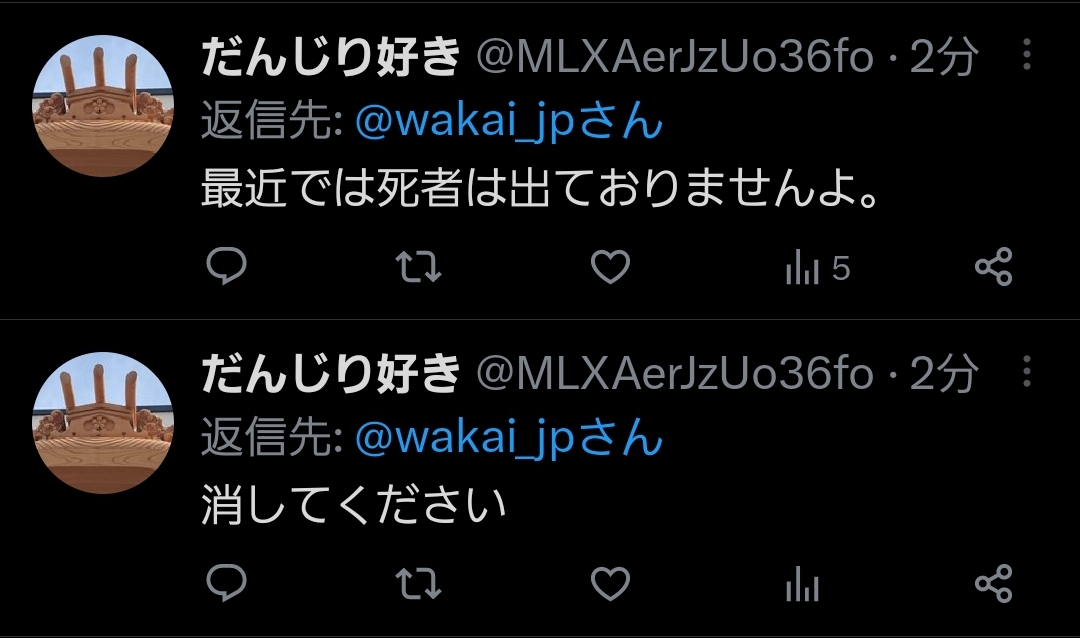The width and height of the screenshot is (1080, 638).
Task: Open だんじり好き display name in first tweet
Action: [331, 56]
